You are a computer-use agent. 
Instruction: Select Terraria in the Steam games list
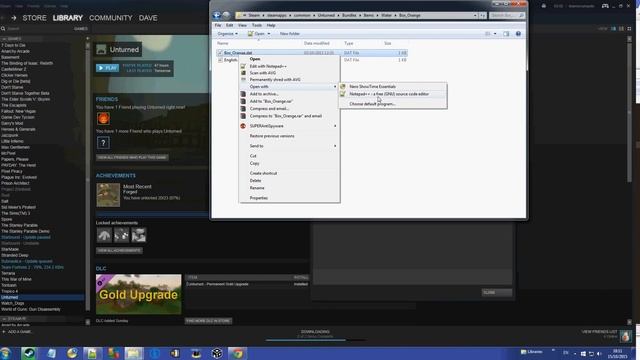pos(8,273)
